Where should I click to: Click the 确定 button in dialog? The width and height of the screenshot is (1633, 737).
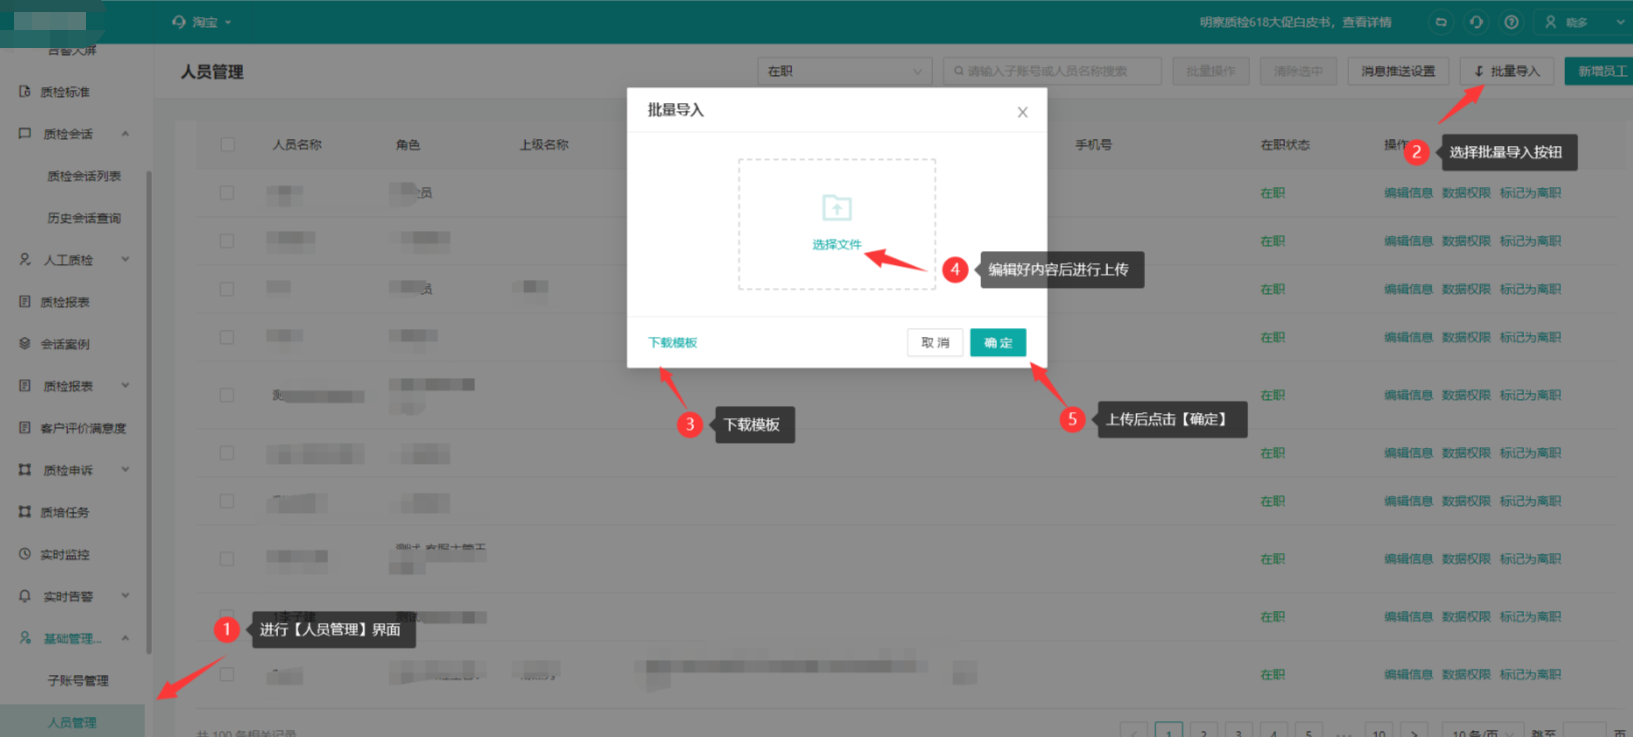pyautogui.click(x=998, y=342)
